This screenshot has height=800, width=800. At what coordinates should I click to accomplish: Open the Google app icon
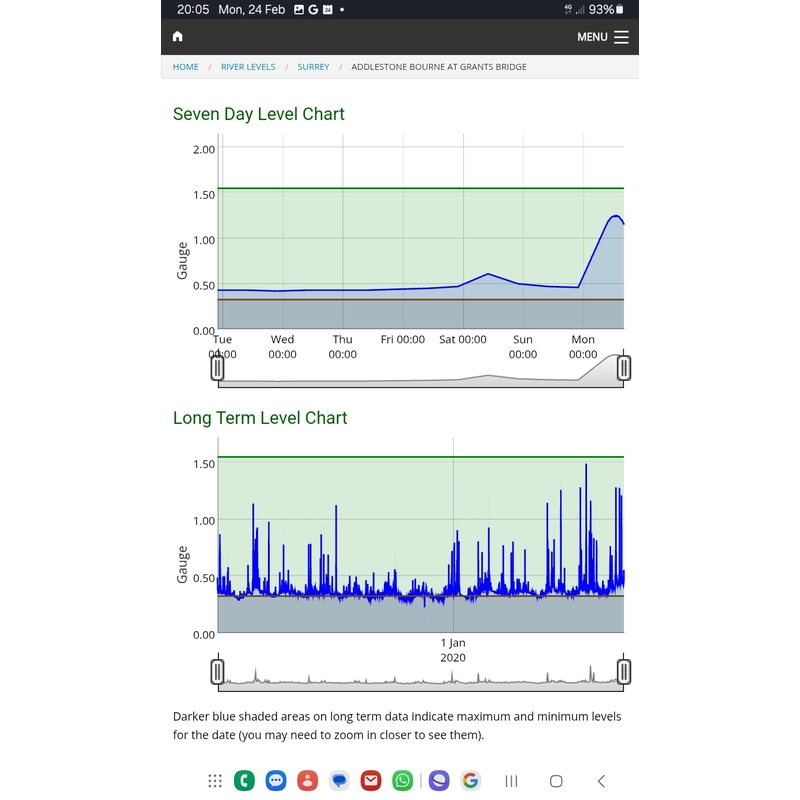click(x=470, y=781)
